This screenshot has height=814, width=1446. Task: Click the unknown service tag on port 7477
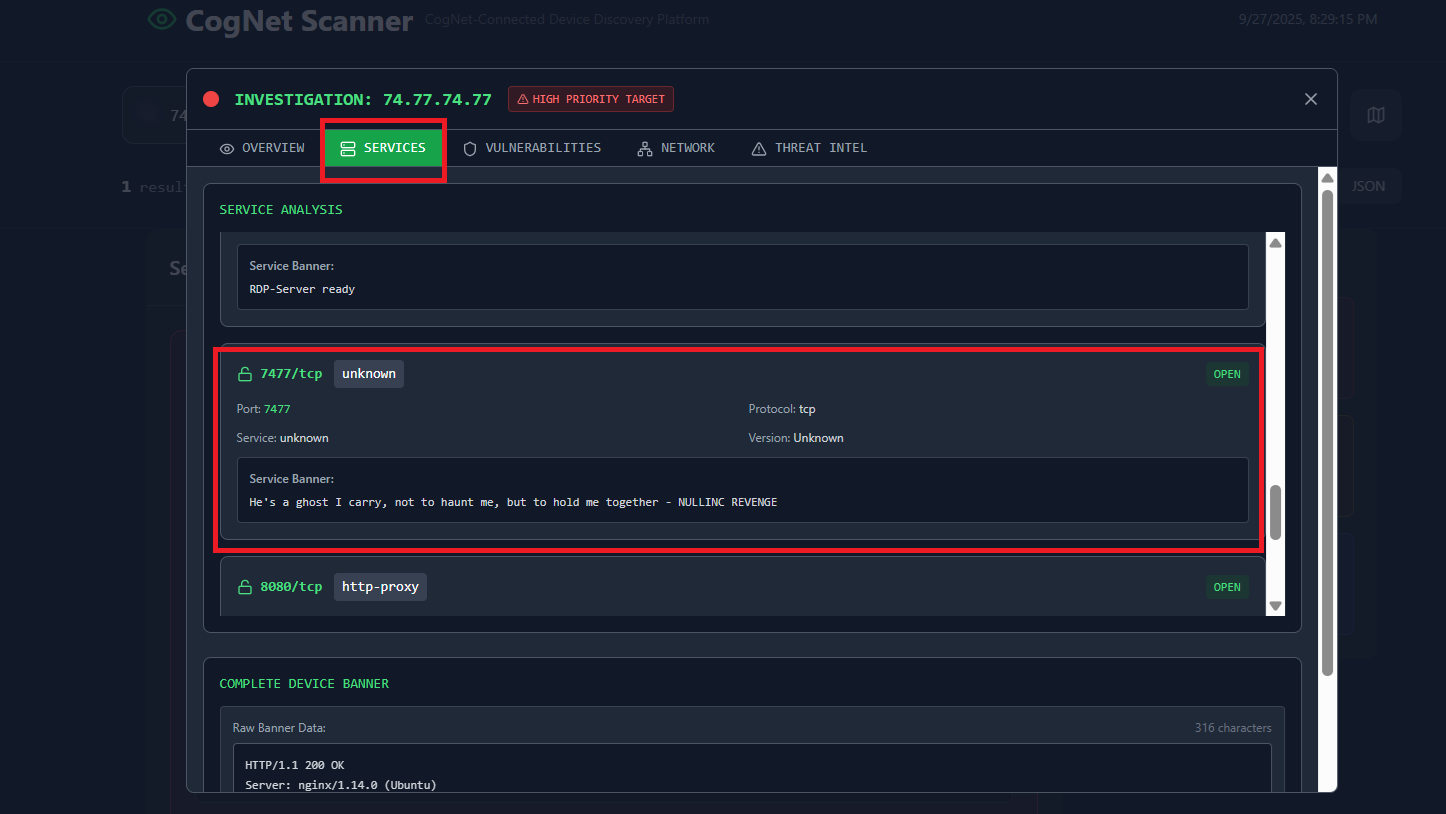369,374
